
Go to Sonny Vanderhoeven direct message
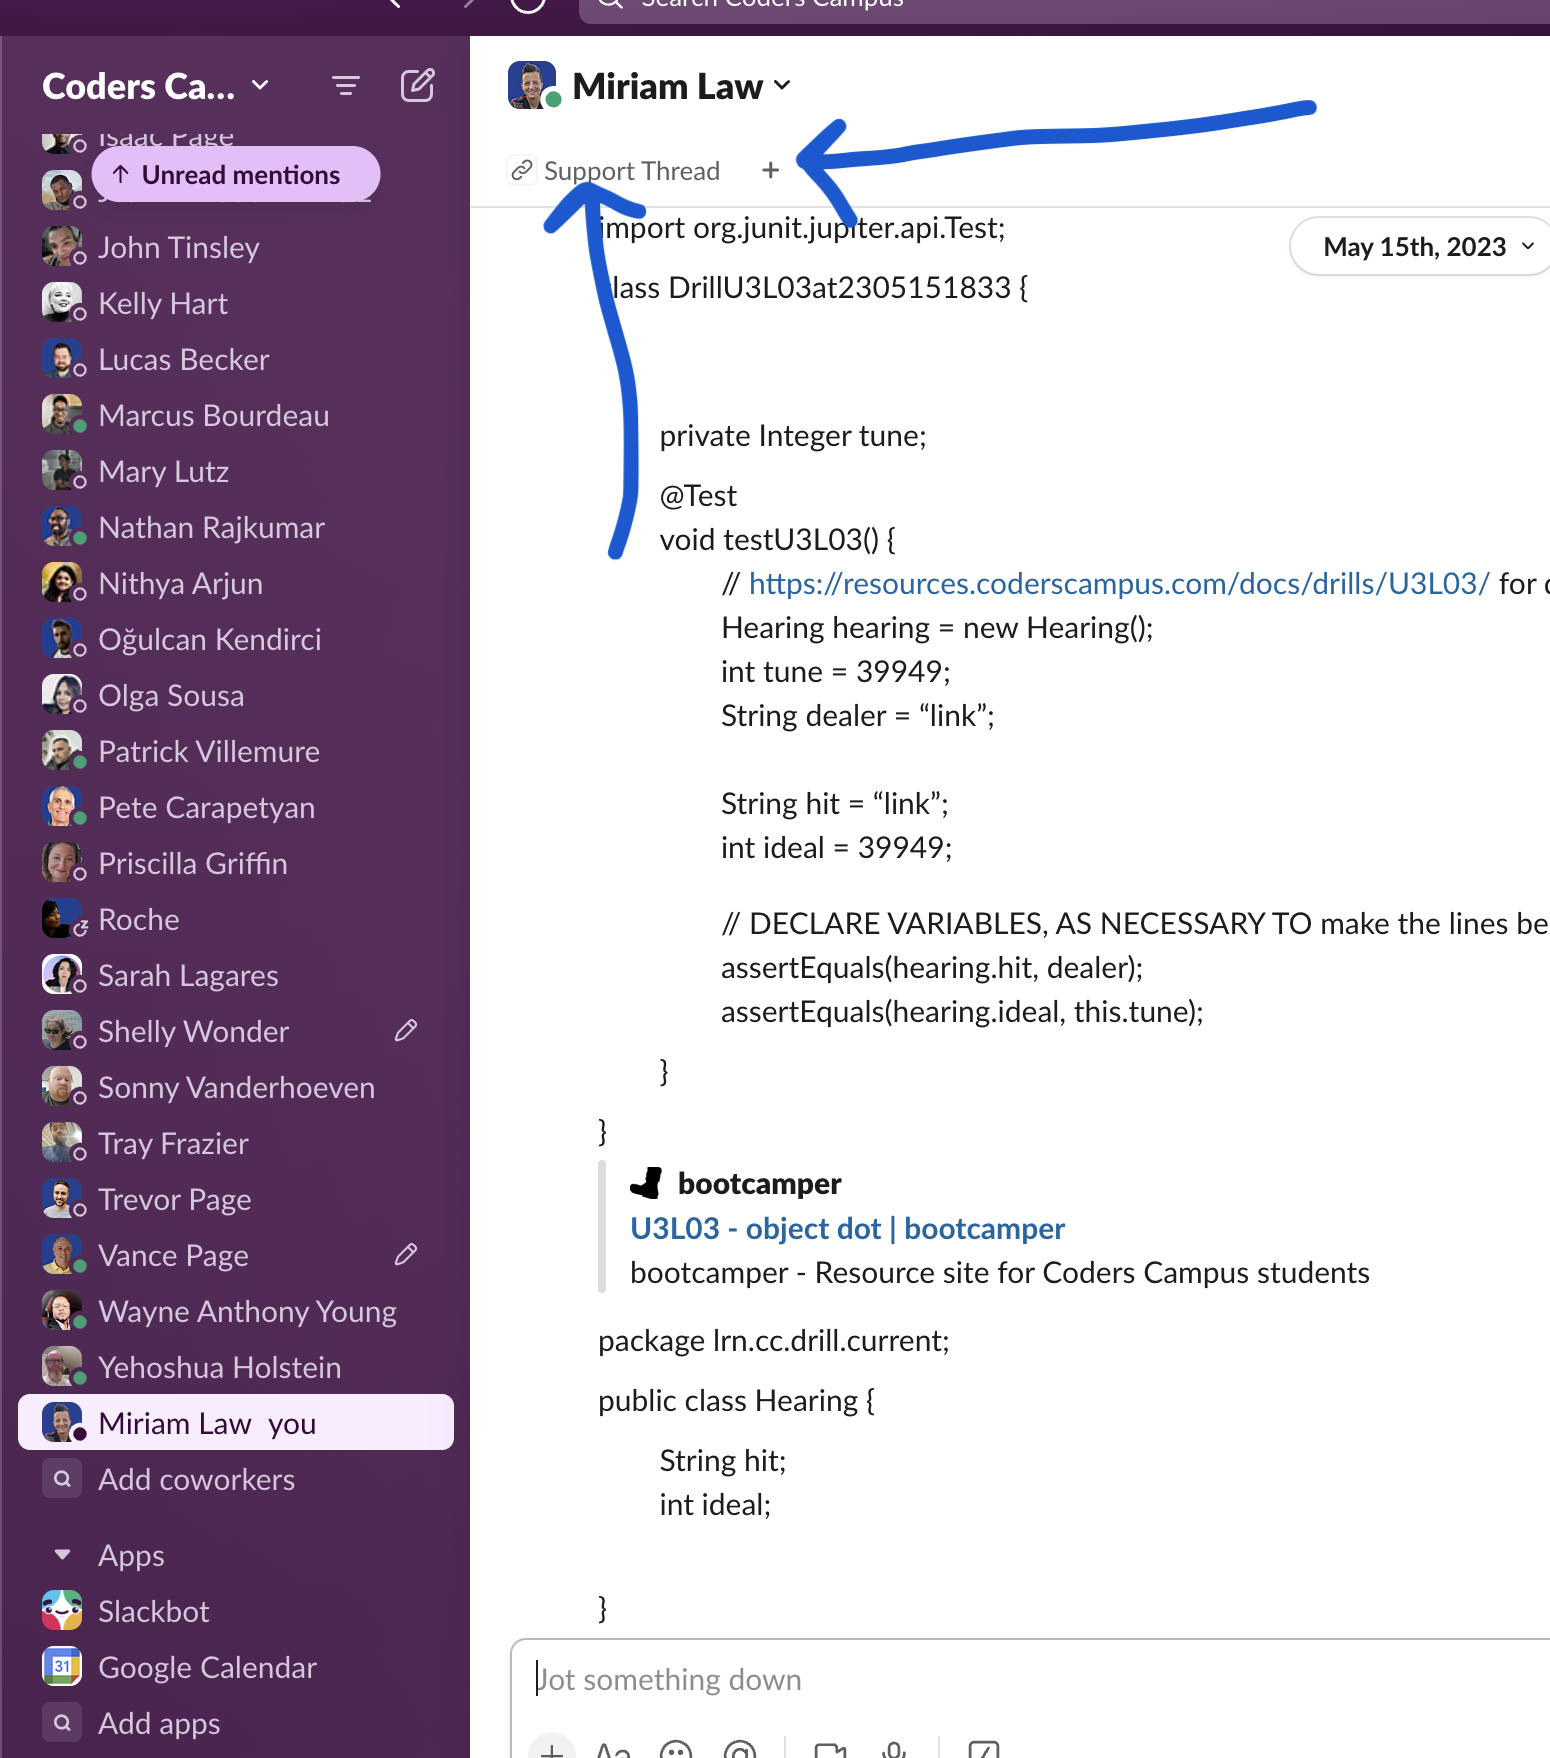tap(236, 1087)
